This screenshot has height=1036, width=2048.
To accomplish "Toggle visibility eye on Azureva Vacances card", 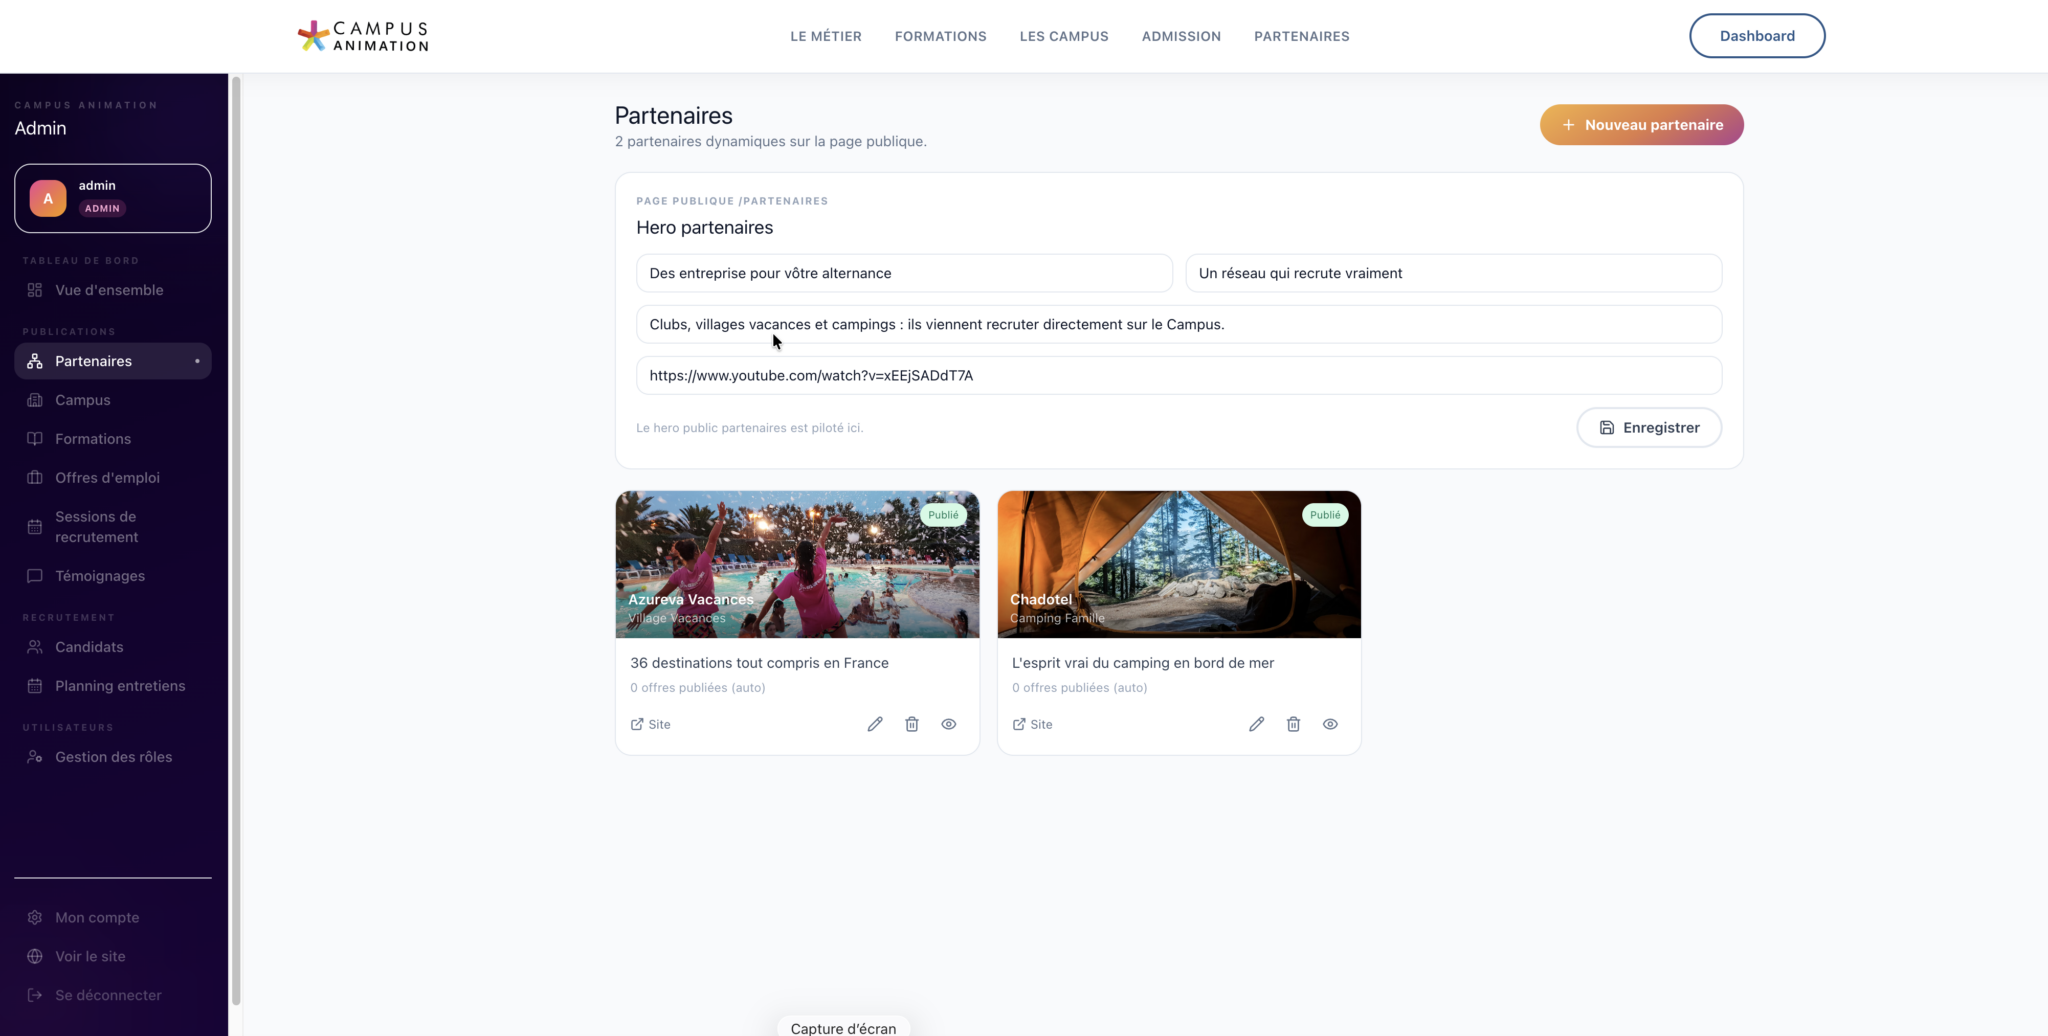I will pyautogui.click(x=949, y=724).
